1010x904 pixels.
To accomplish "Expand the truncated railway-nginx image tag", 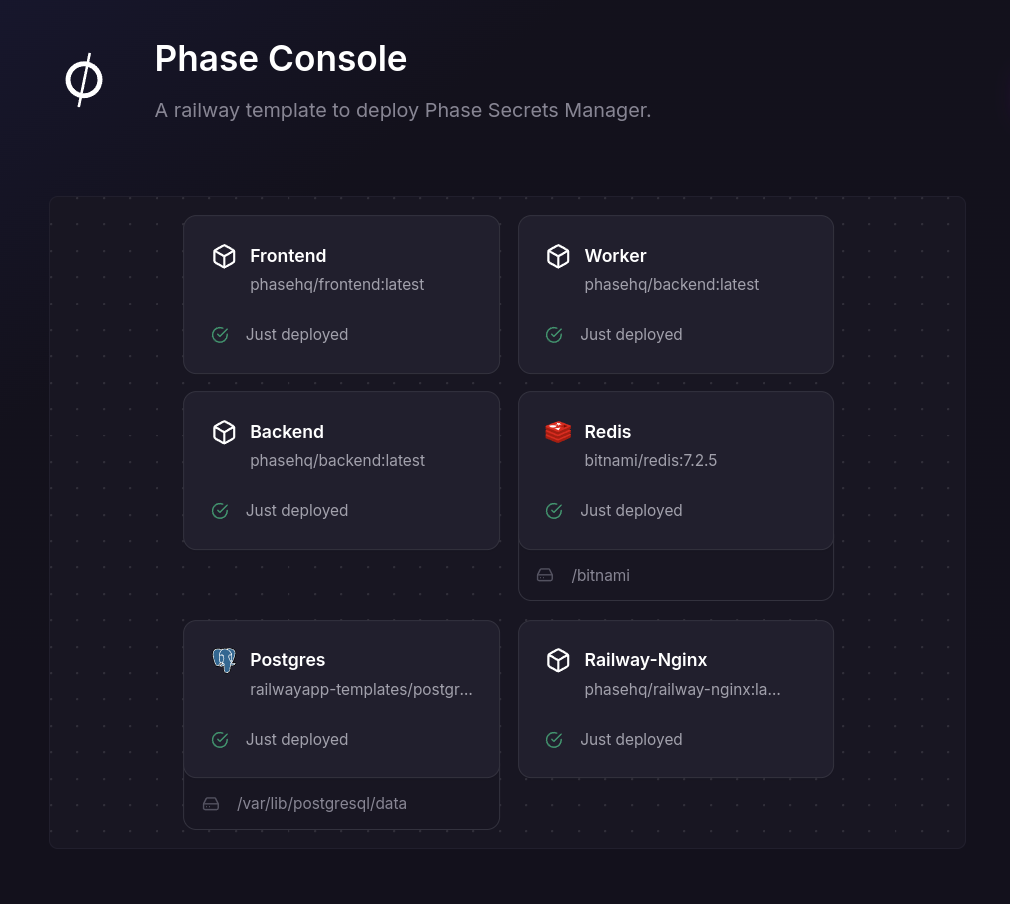I will coord(682,689).
